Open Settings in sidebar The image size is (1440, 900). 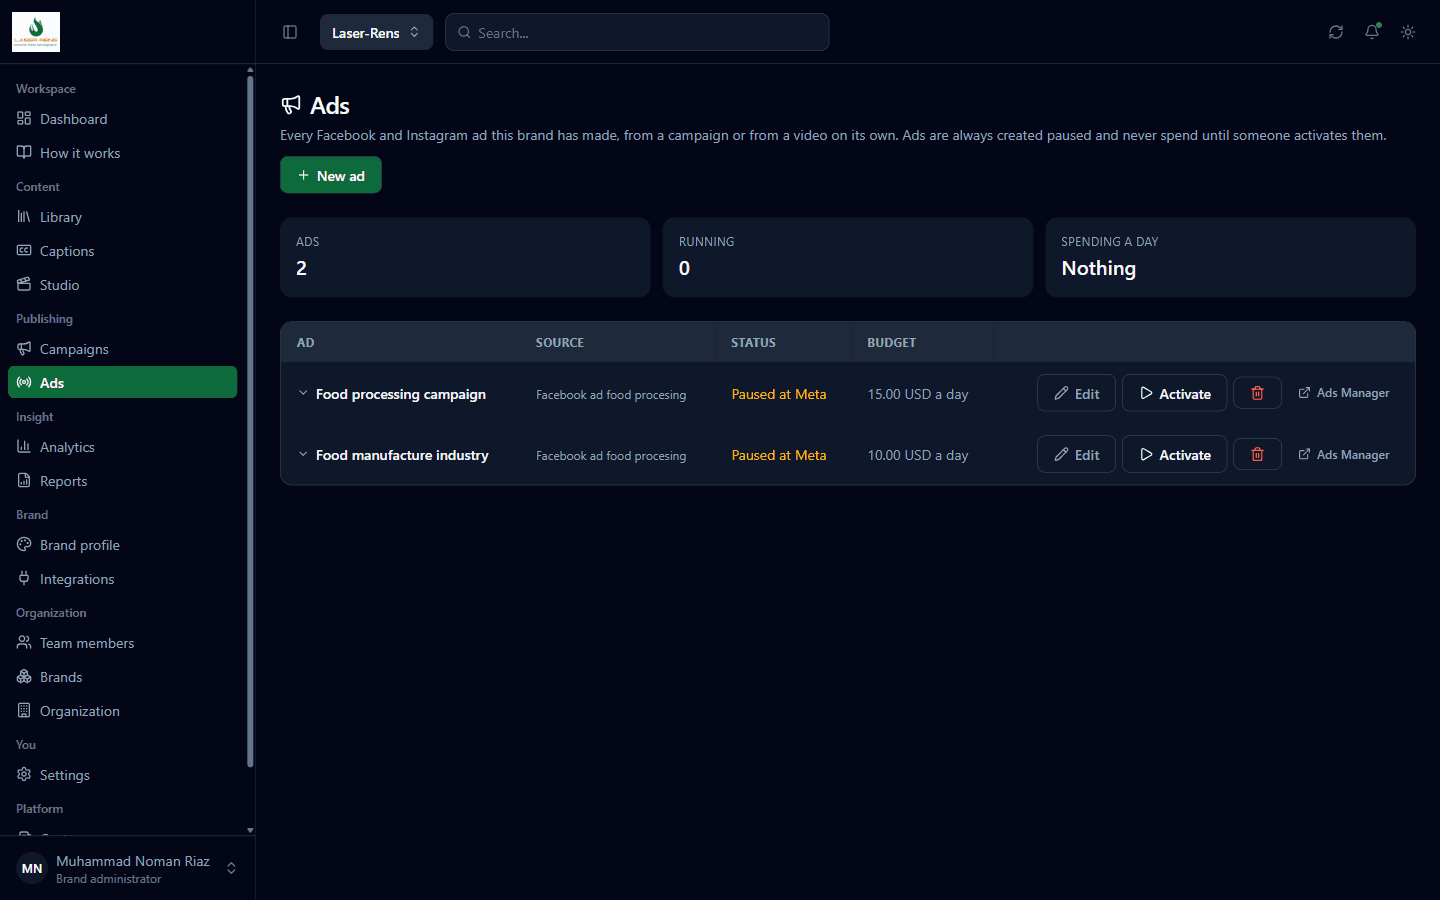tap(123, 775)
